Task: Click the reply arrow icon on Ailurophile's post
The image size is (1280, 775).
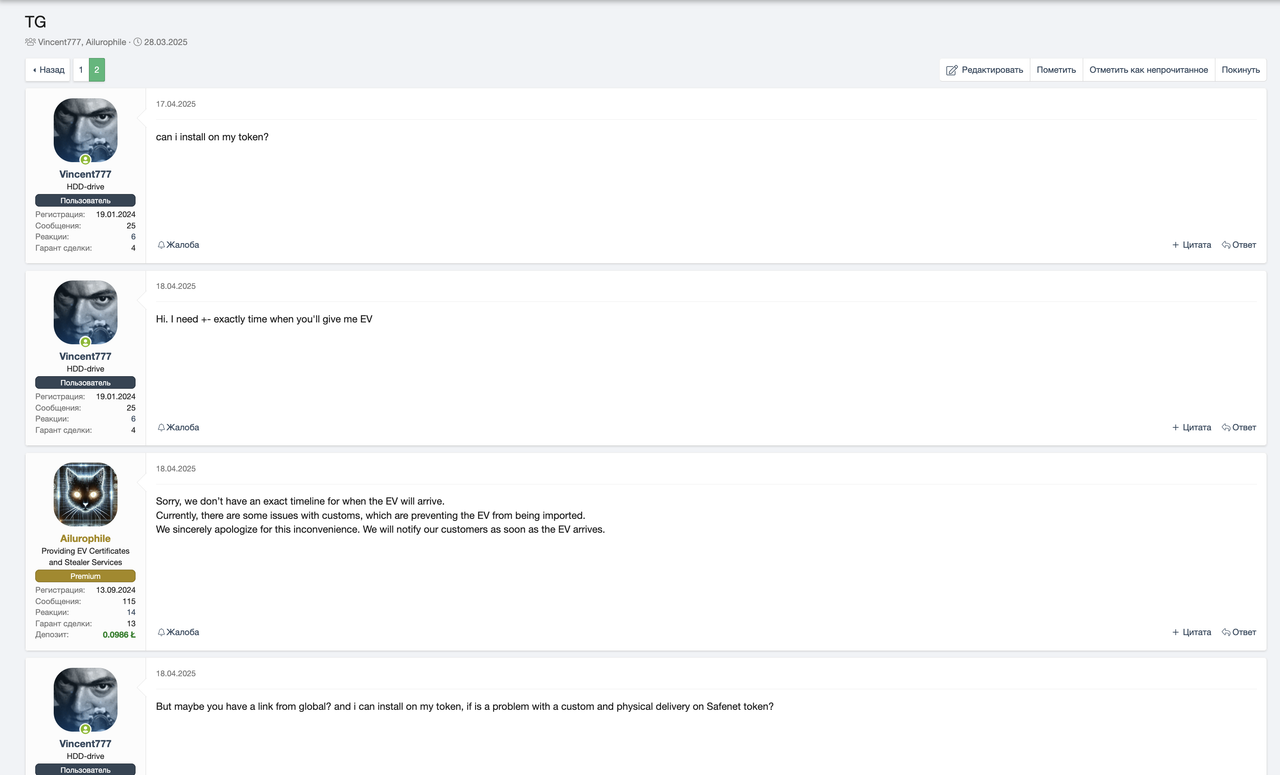Action: [x=1226, y=632]
